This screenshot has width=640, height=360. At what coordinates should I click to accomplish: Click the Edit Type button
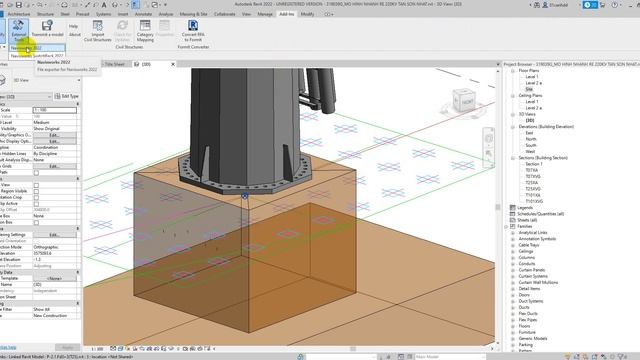tap(67, 96)
